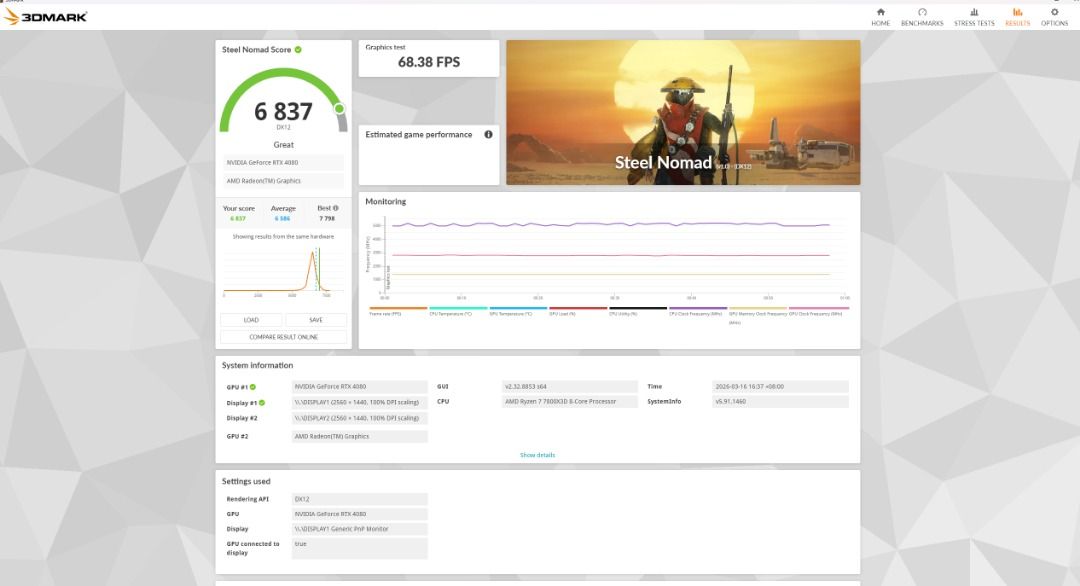Click the Generic PnP Monitor display value
This screenshot has width=1080, height=586.
pos(360,530)
